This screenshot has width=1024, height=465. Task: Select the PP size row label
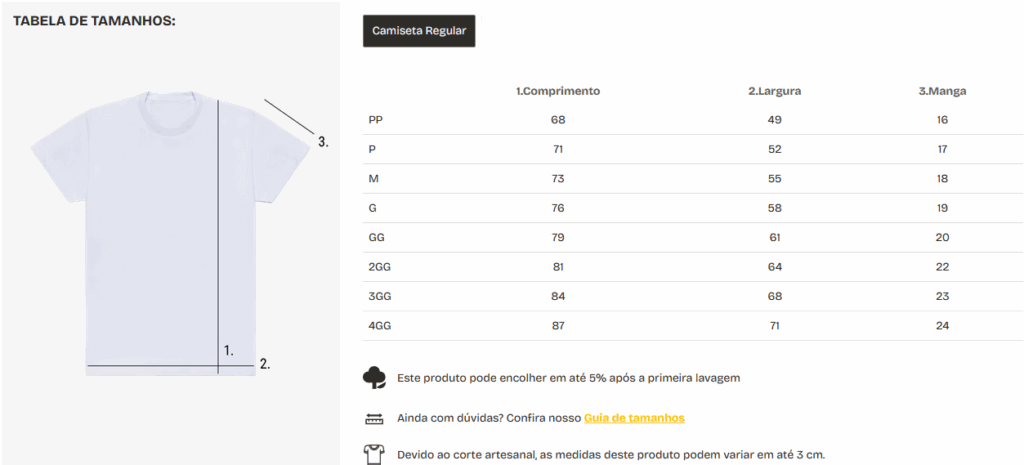(x=376, y=120)
